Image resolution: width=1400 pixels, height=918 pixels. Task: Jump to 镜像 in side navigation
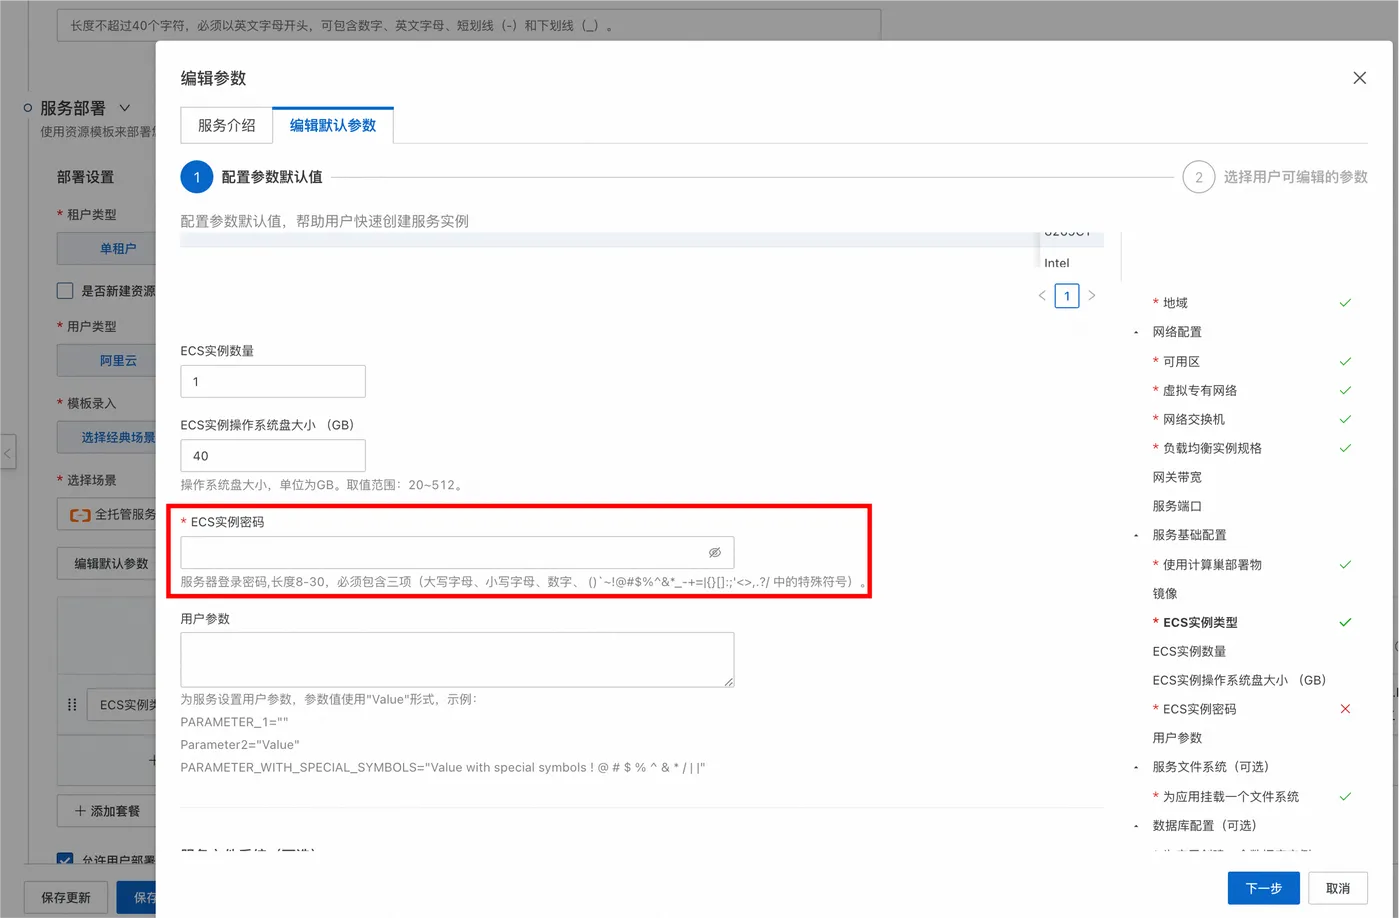tap(1165, 593)
